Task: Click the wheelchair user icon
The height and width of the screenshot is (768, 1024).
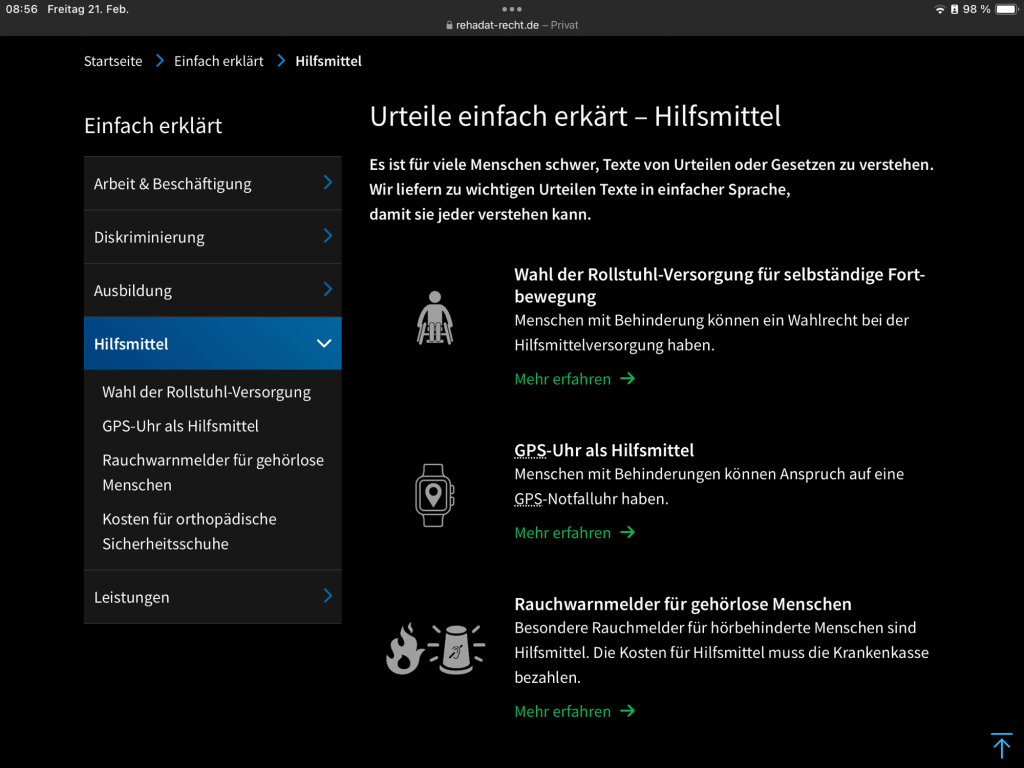Action: pyautogui.click(x=434, y=318)
